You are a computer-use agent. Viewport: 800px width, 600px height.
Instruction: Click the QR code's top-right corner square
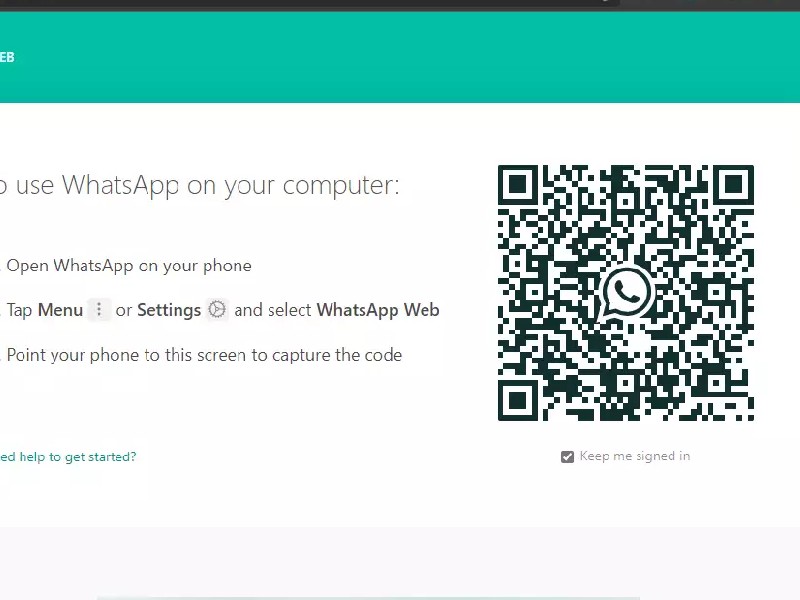point(735,184)
